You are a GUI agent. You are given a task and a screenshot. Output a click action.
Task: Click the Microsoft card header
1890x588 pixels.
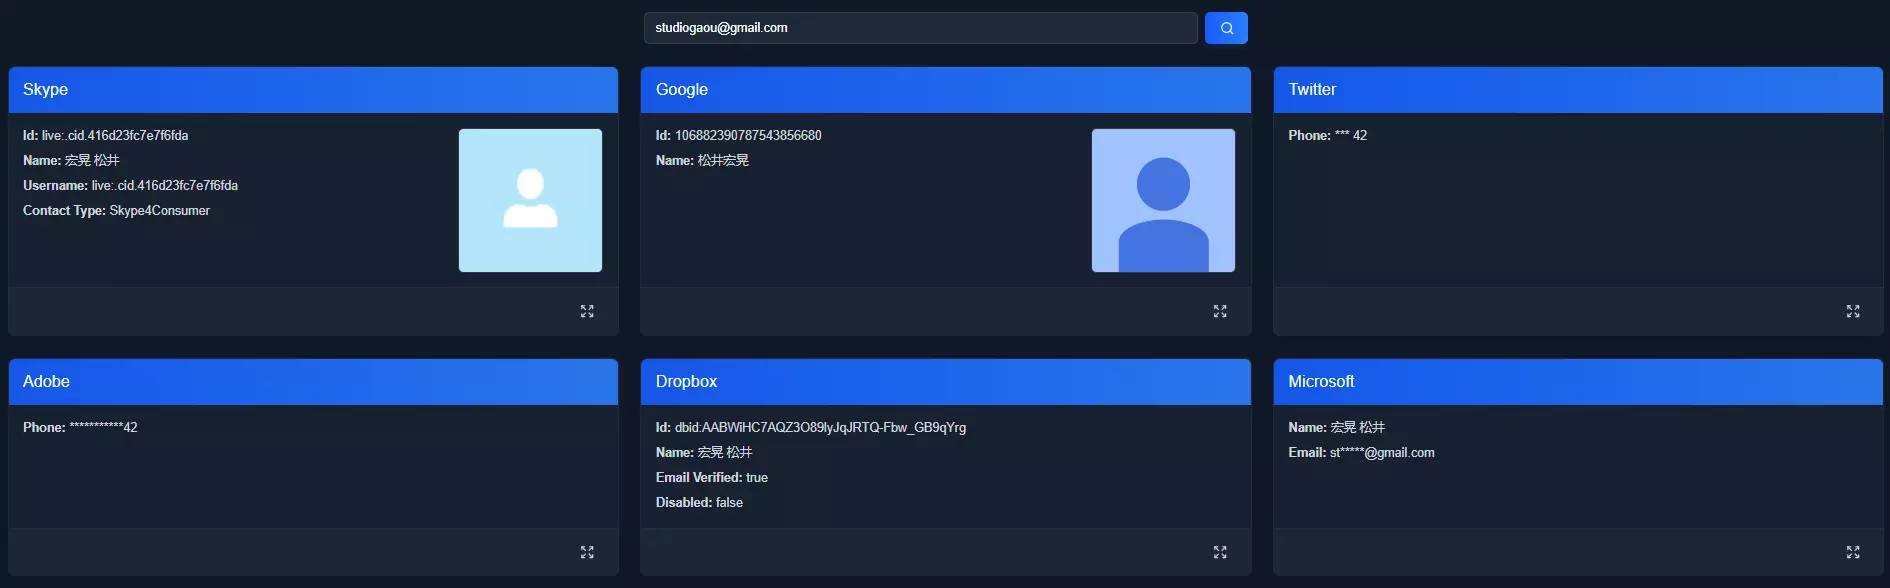(1578, 382)
